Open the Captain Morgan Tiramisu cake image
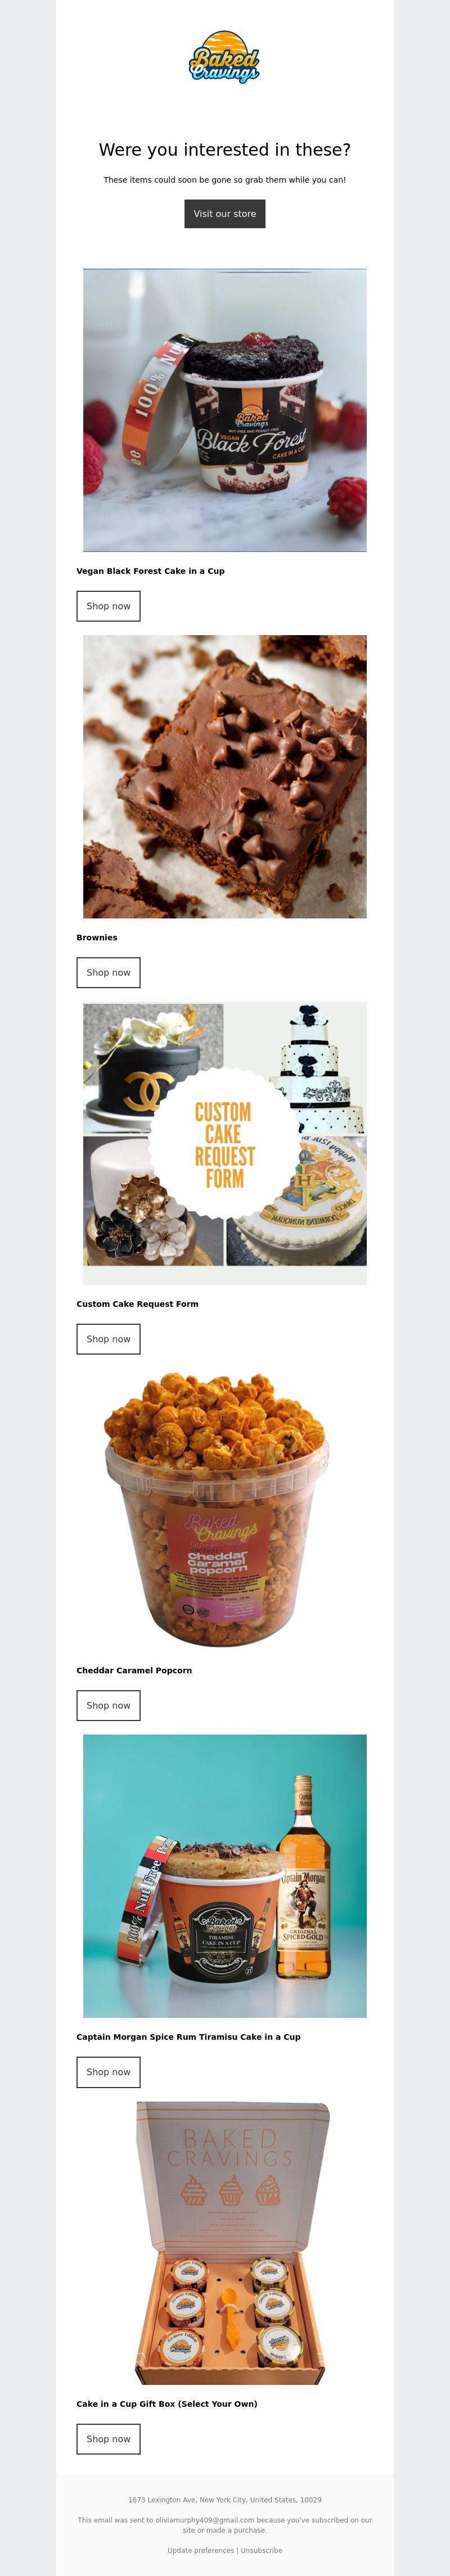 [x=225, y=1876]
